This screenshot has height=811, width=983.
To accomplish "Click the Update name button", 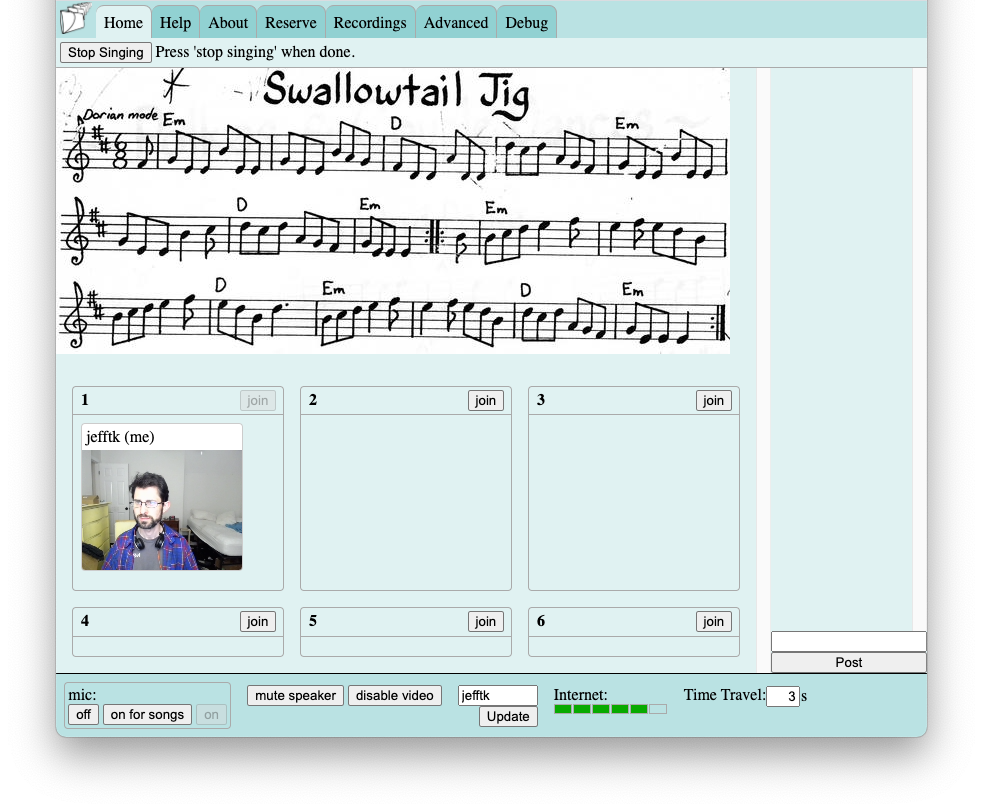I will [508, 716].
